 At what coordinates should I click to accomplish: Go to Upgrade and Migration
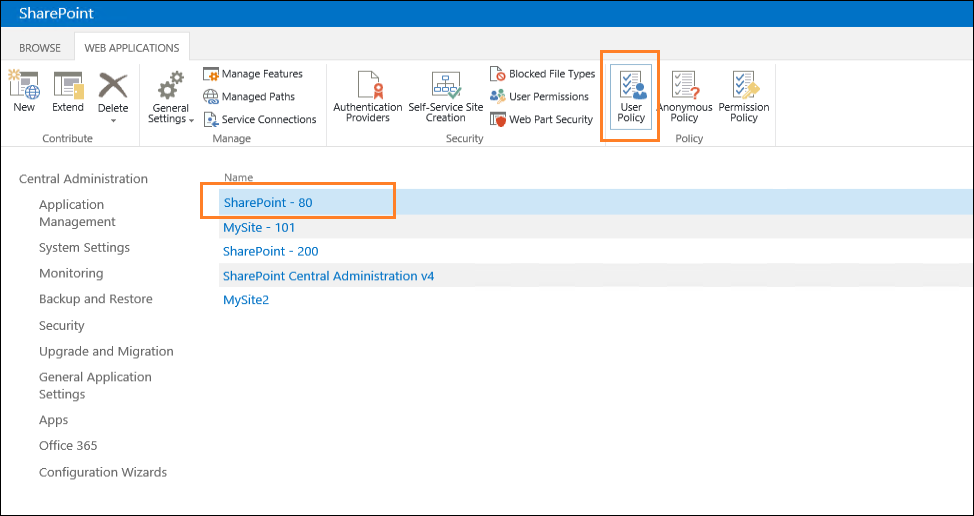[x=106, y=351]
